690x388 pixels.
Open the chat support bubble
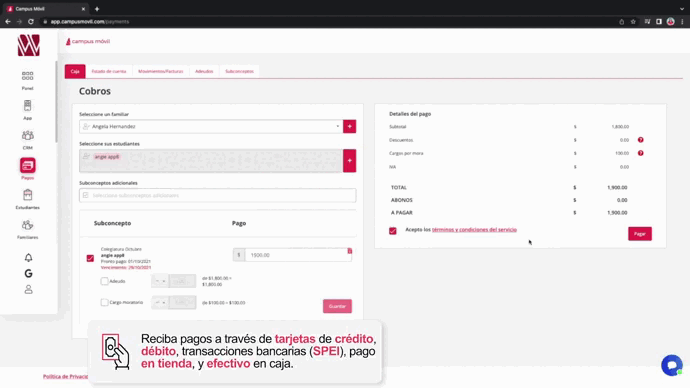[672, 365]
